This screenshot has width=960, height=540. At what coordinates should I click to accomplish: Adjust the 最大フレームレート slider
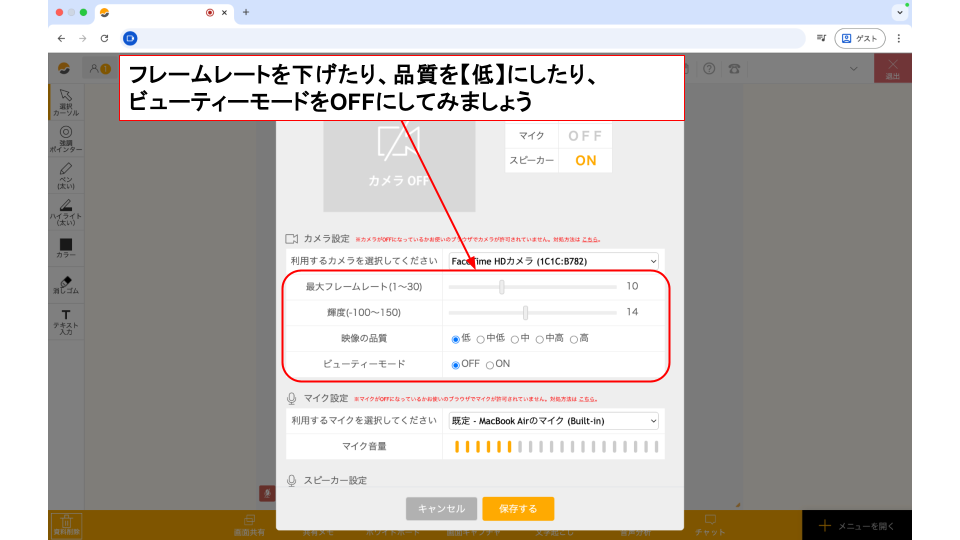tap(502, 287)
